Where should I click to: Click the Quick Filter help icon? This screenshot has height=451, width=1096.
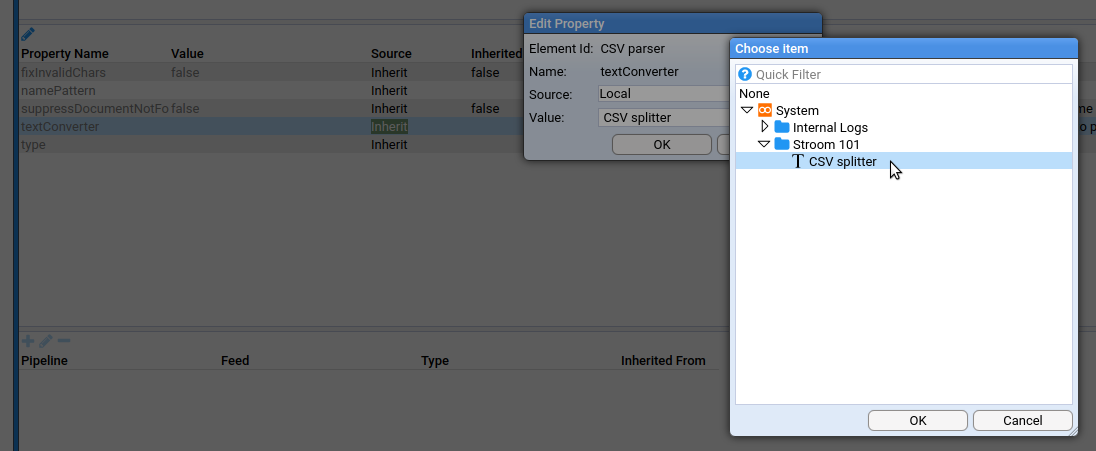(744, 74)
